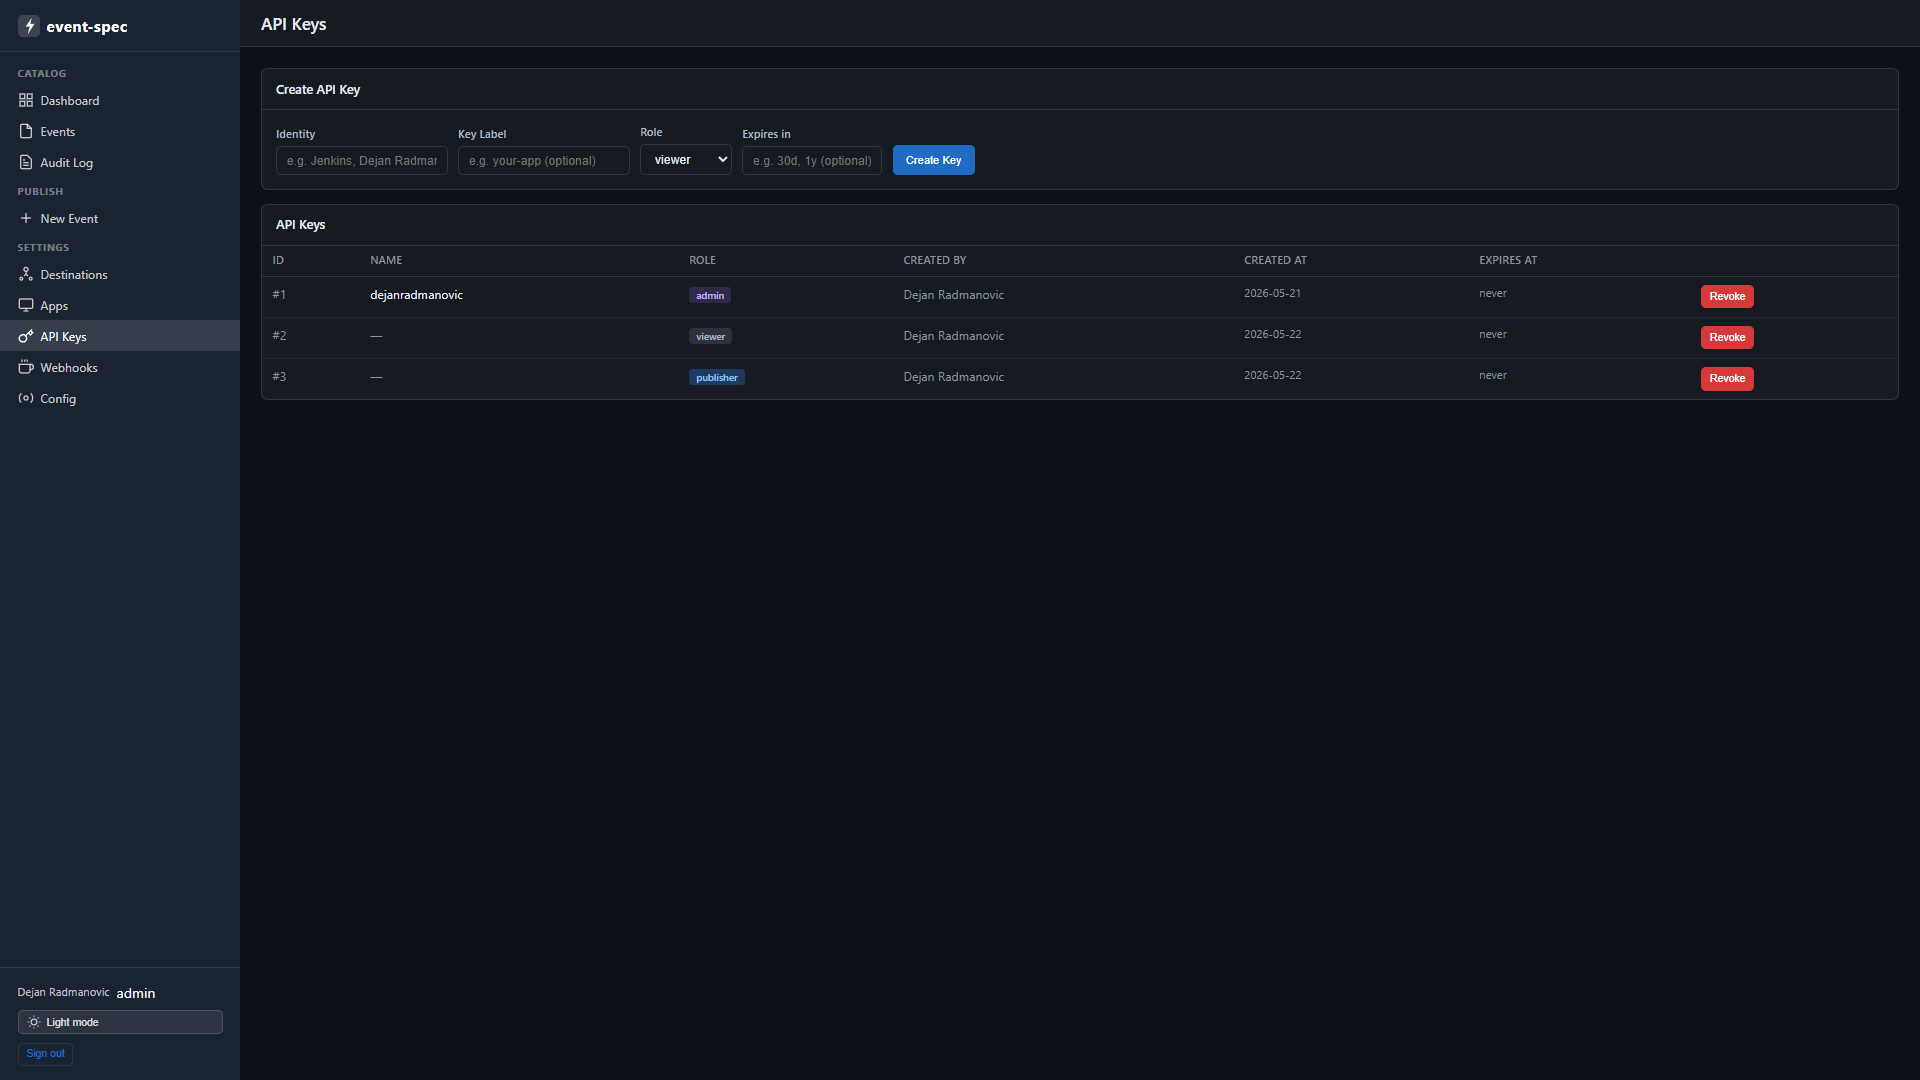The image size is (1920, 1080).
Task: Click the Sign out button
Action: (x=45, y=1054)
